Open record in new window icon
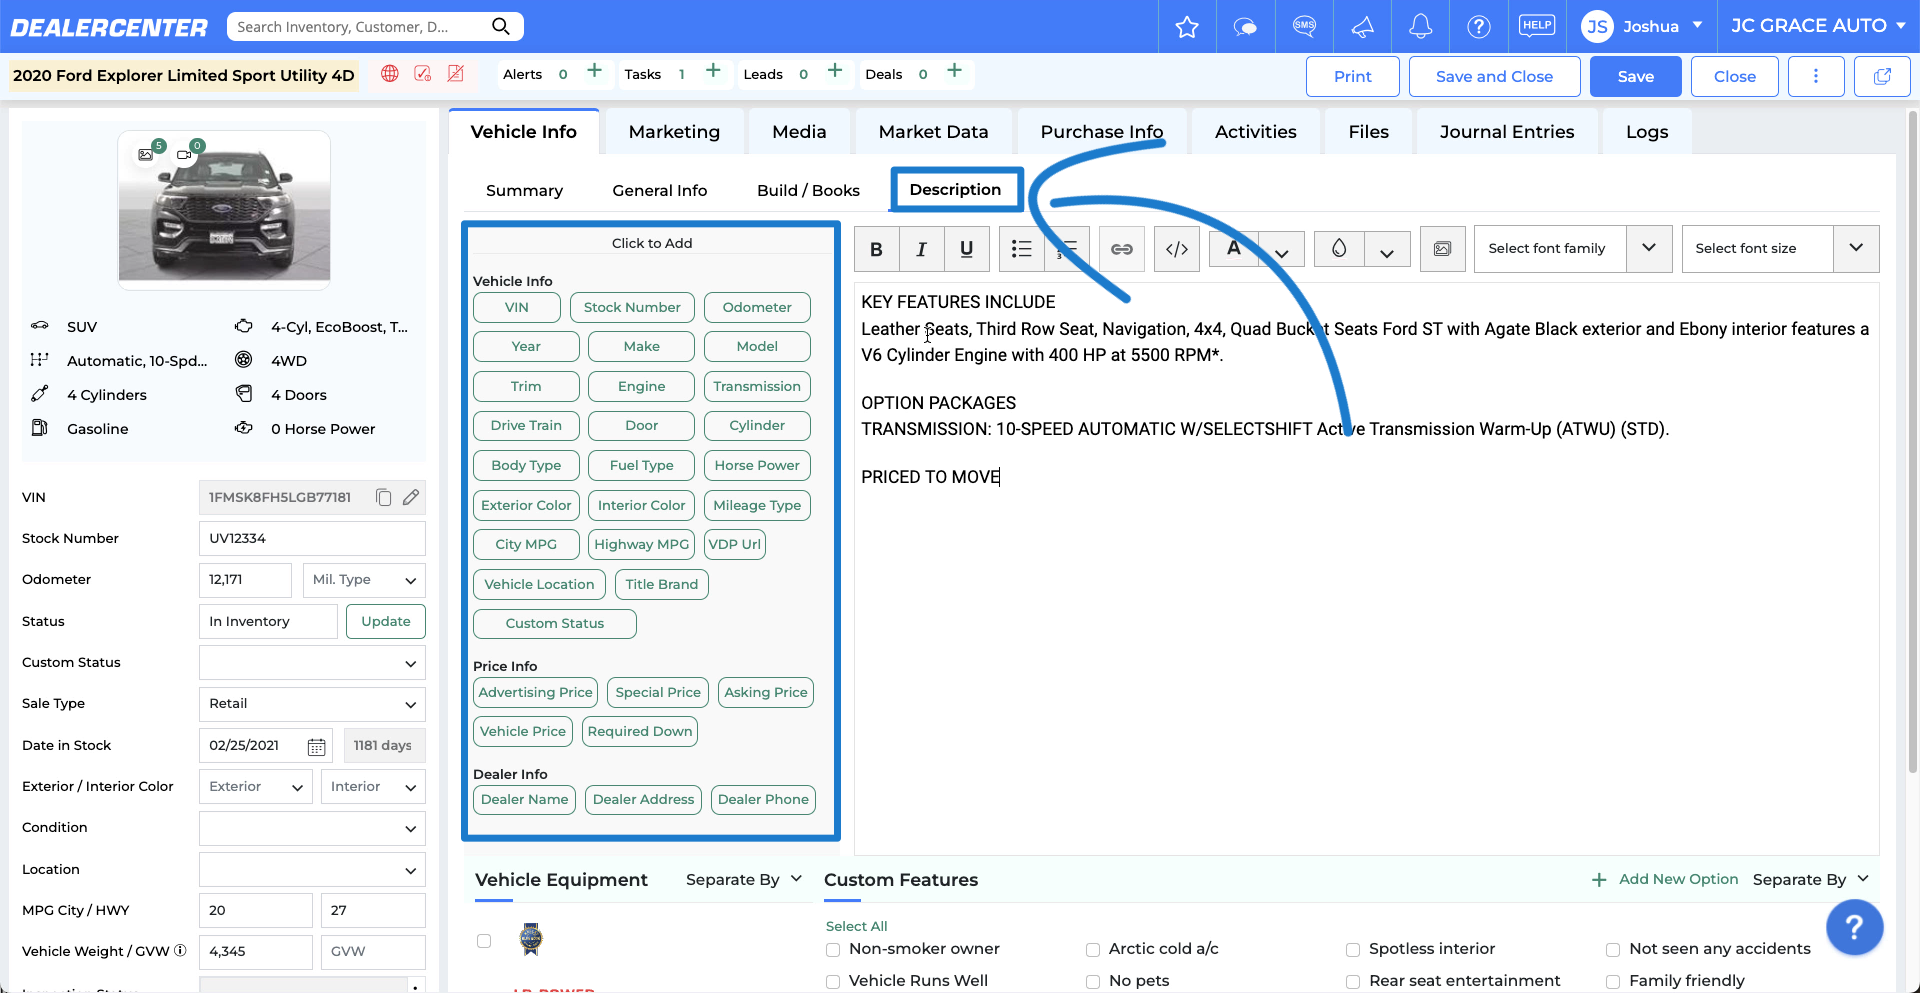Viewport: 1920px width, 993px height. pyautogui.click(x=1882, y=76)
